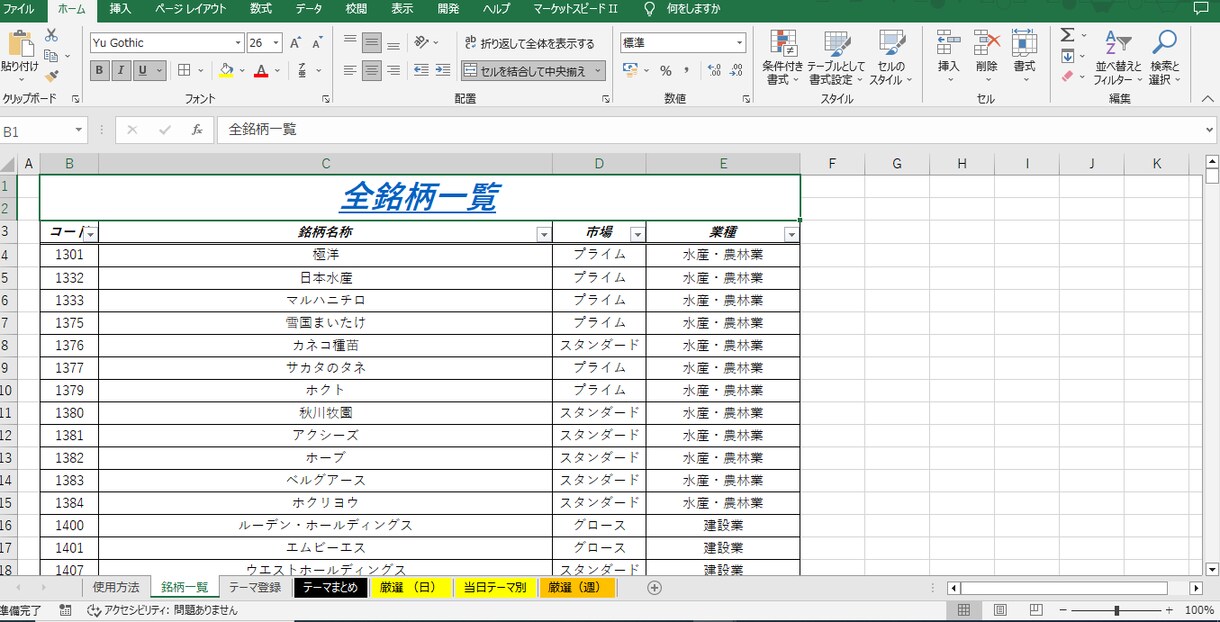Open the filter dropdown on コード header

point(90,234)
